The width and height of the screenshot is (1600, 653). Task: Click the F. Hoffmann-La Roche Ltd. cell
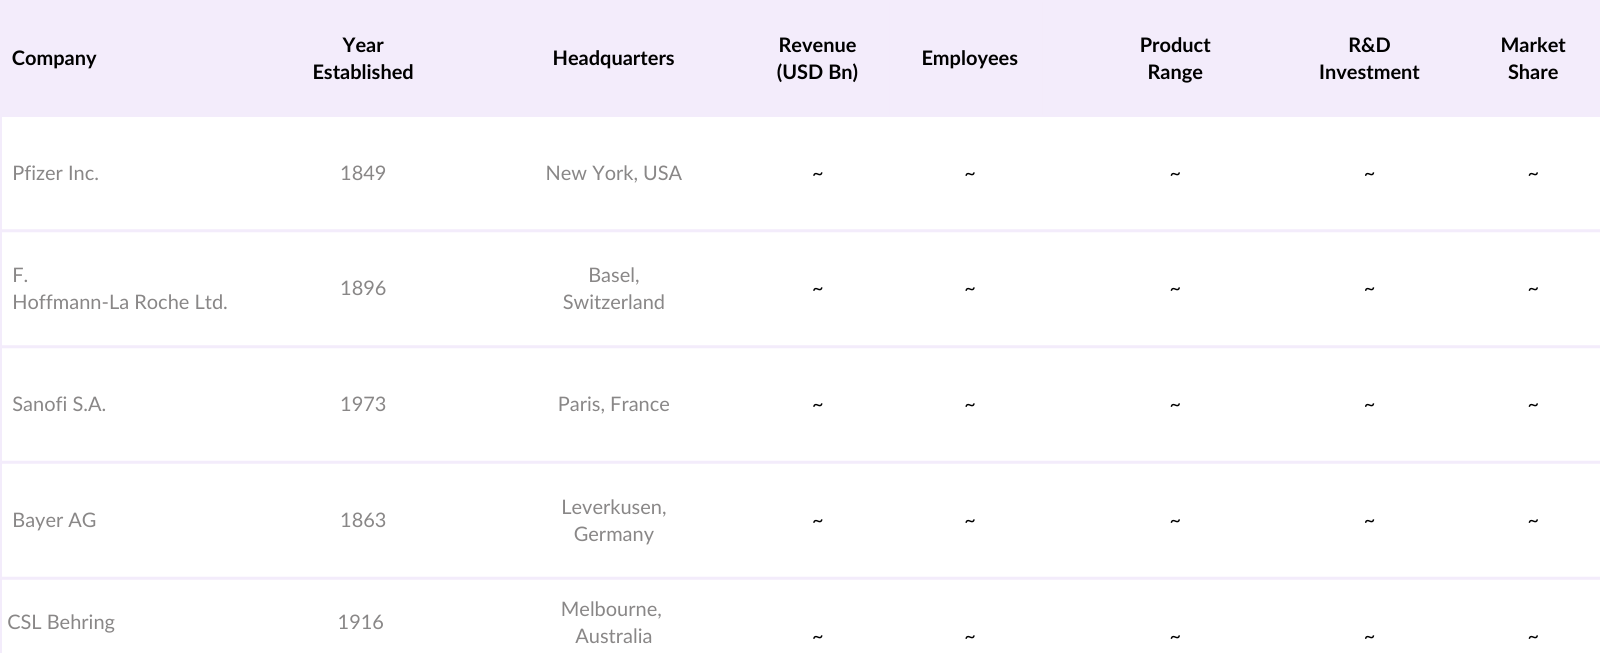[x=119, y=289]
